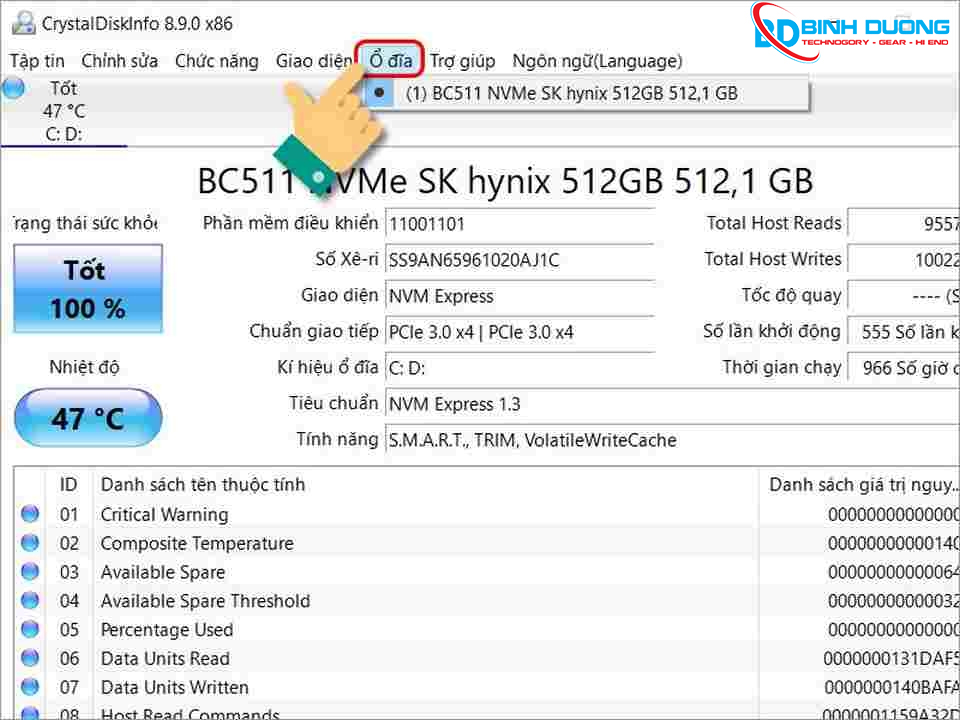The width and height of the screenshot is (960, 720).
Task: Click the Tốt 100 % health status button
Action: tap(88, 288)
